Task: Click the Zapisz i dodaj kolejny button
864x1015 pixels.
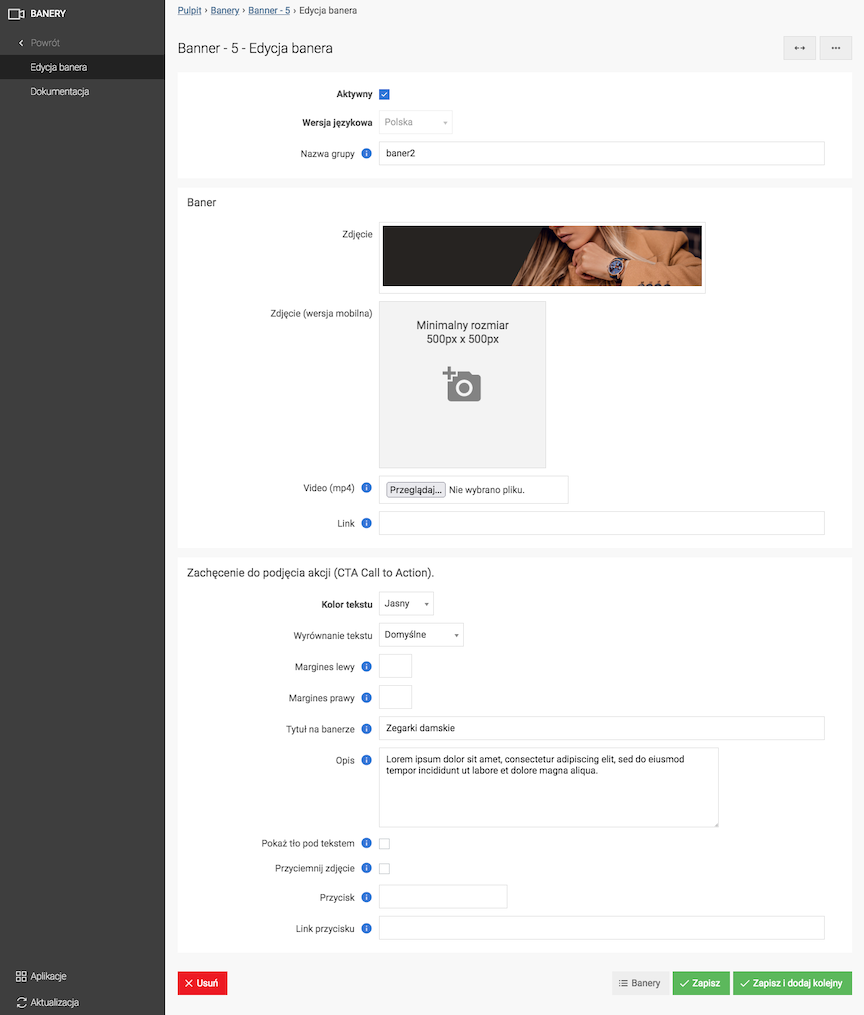Action: tap(792, 983)
